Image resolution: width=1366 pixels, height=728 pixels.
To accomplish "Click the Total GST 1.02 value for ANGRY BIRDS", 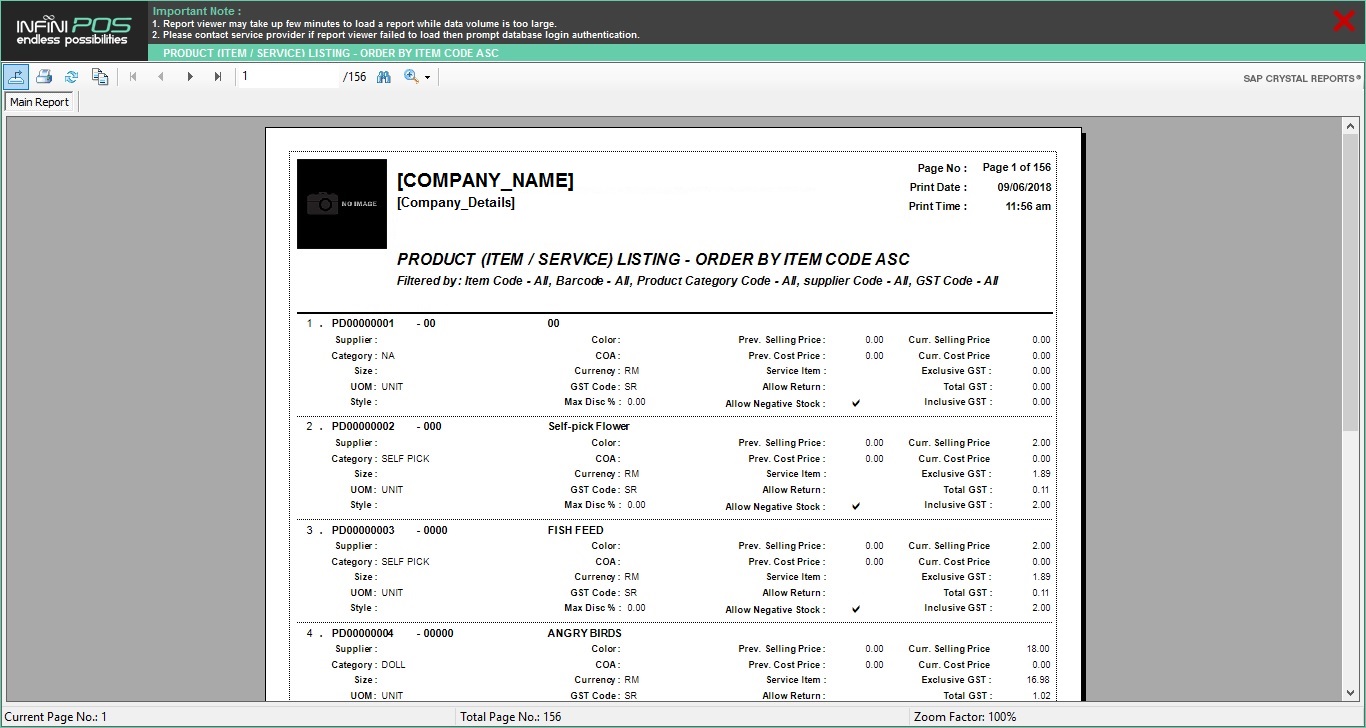I will (1040, 696).
